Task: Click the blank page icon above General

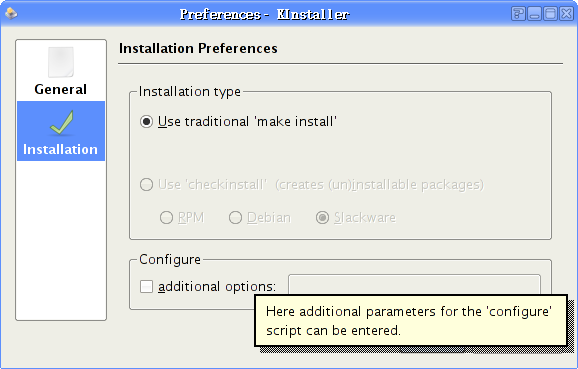Action: pyautogui.click(x=61, y=62)
